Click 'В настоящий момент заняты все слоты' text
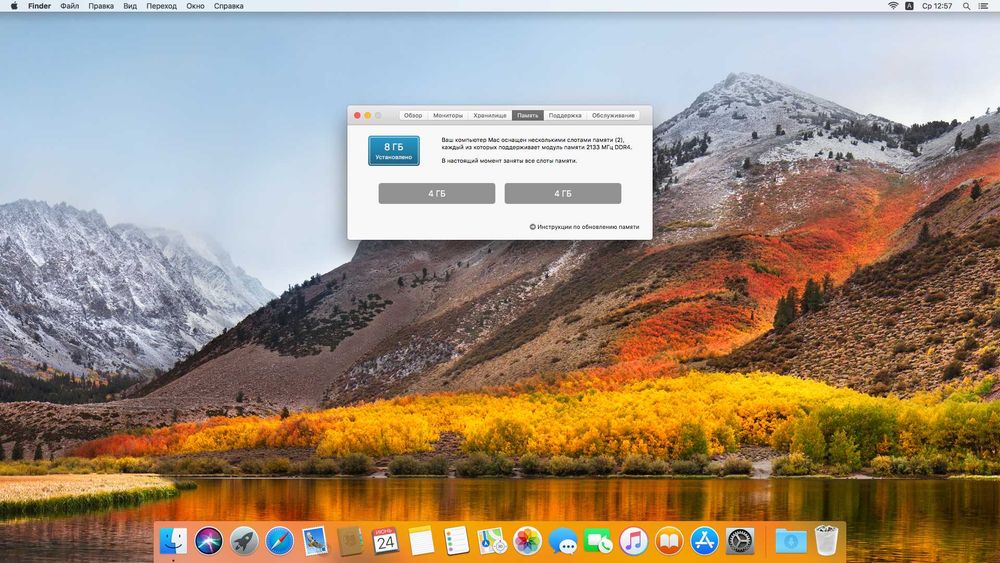This screenshot has width=1000, height=563. [509, 161]
